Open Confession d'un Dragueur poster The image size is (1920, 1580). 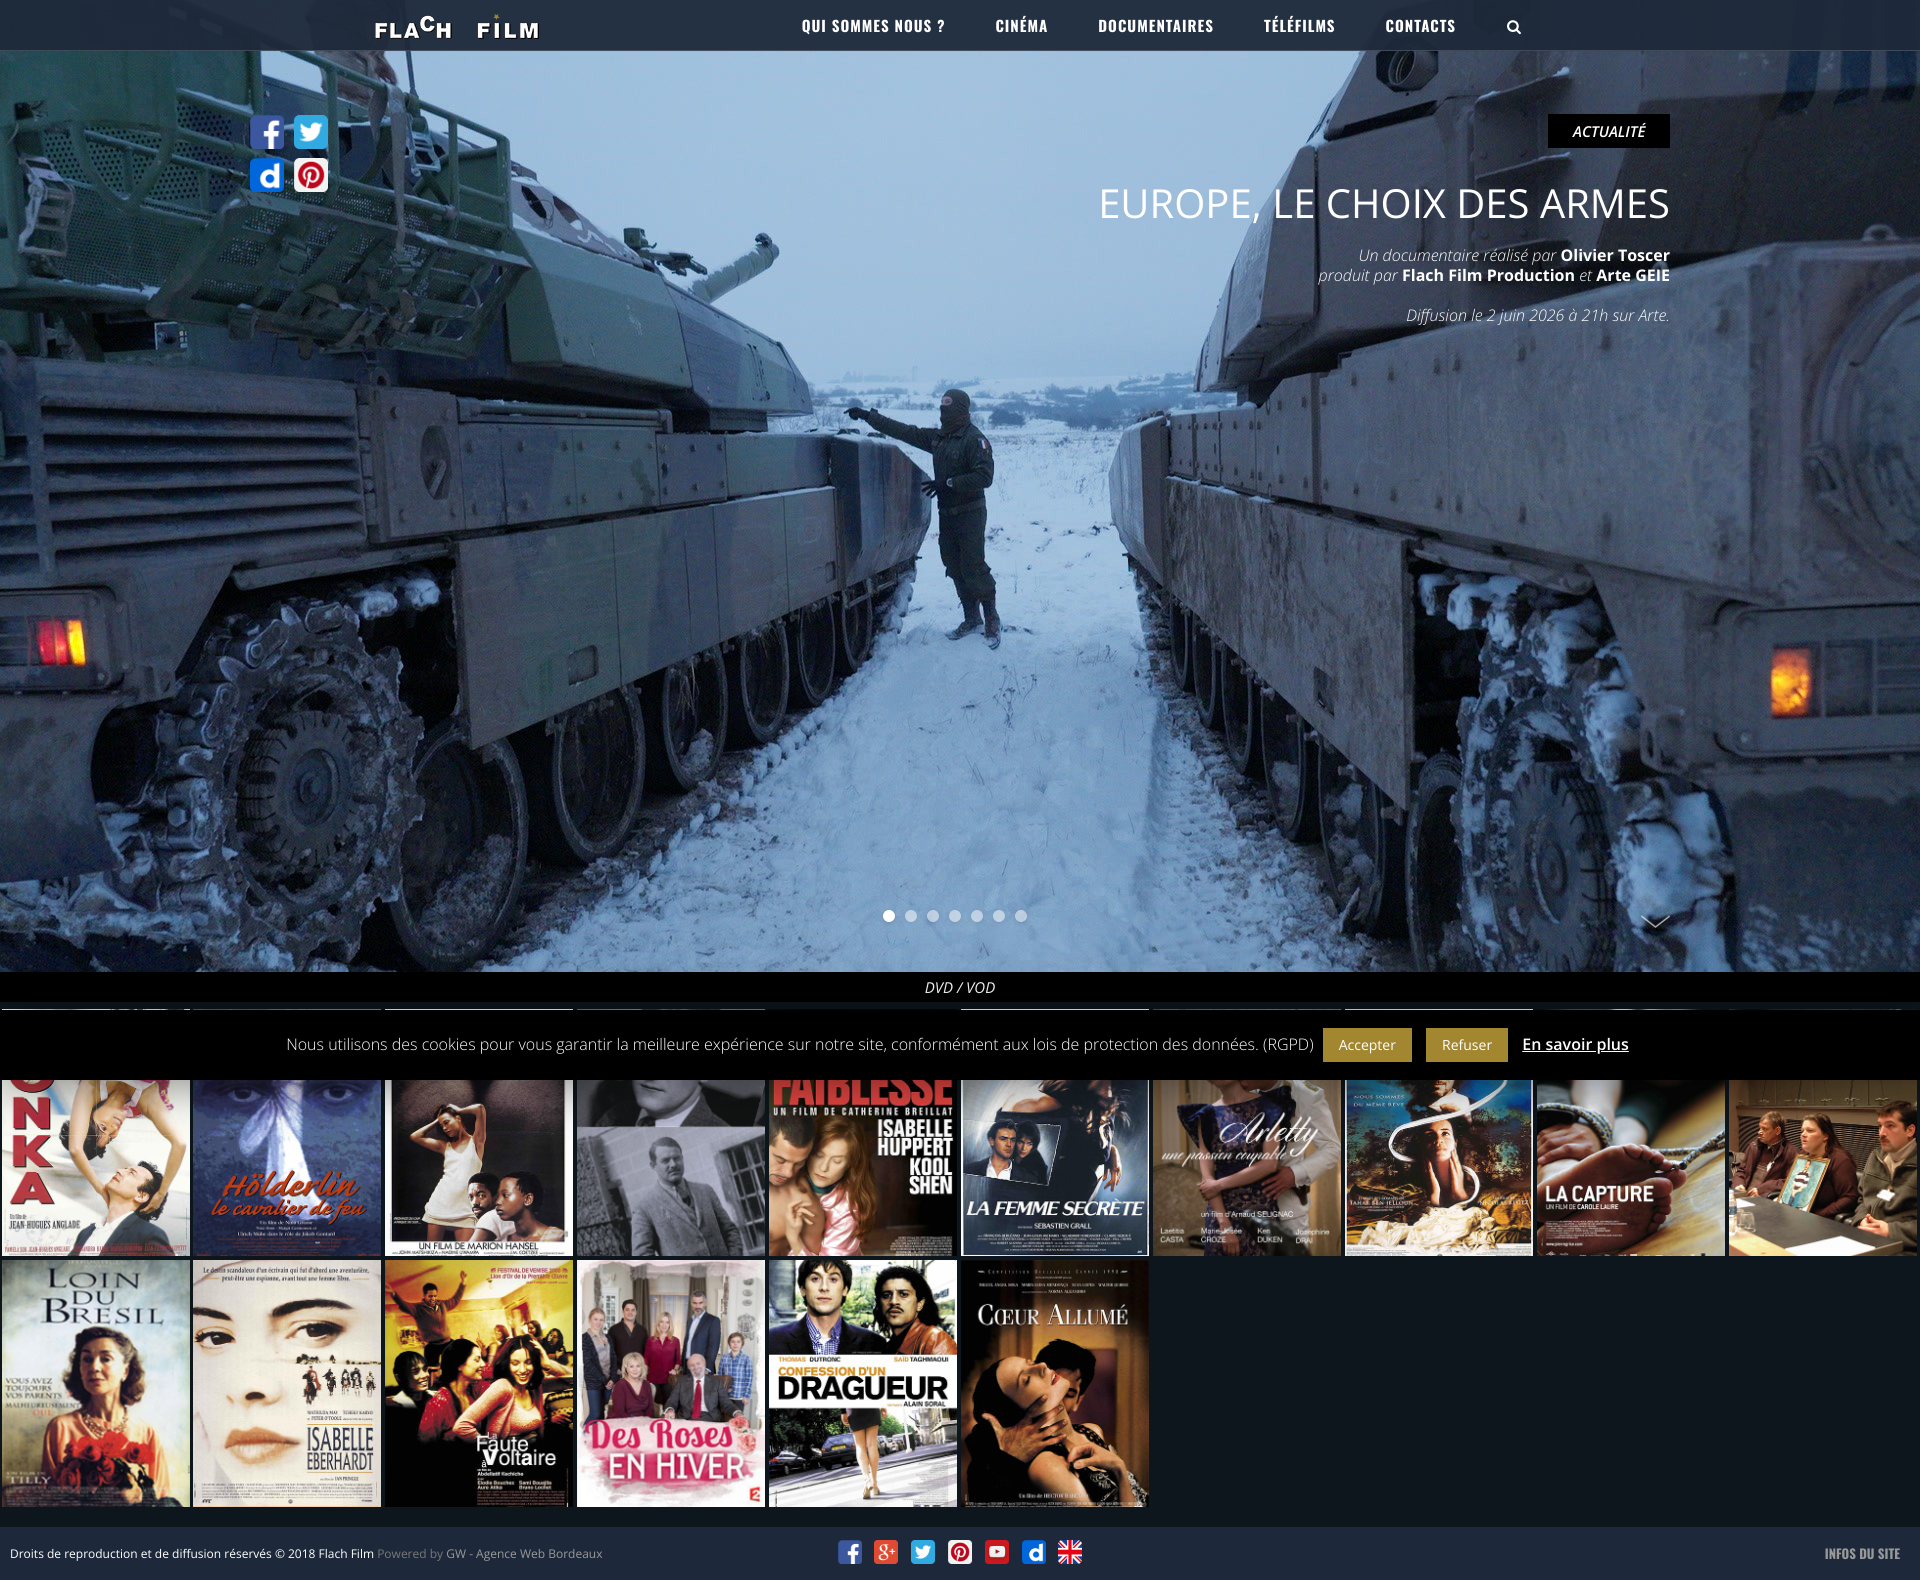863,1383
